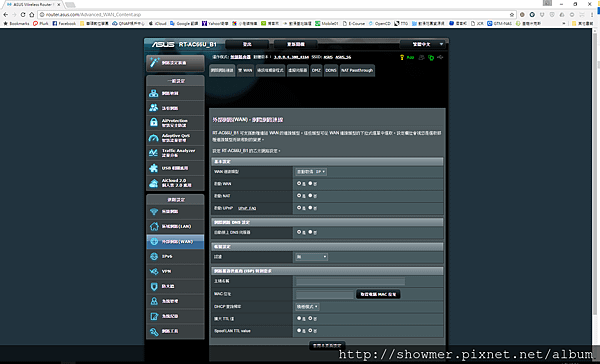Open the Guest Network sidebar icon

tap(153, 108)
